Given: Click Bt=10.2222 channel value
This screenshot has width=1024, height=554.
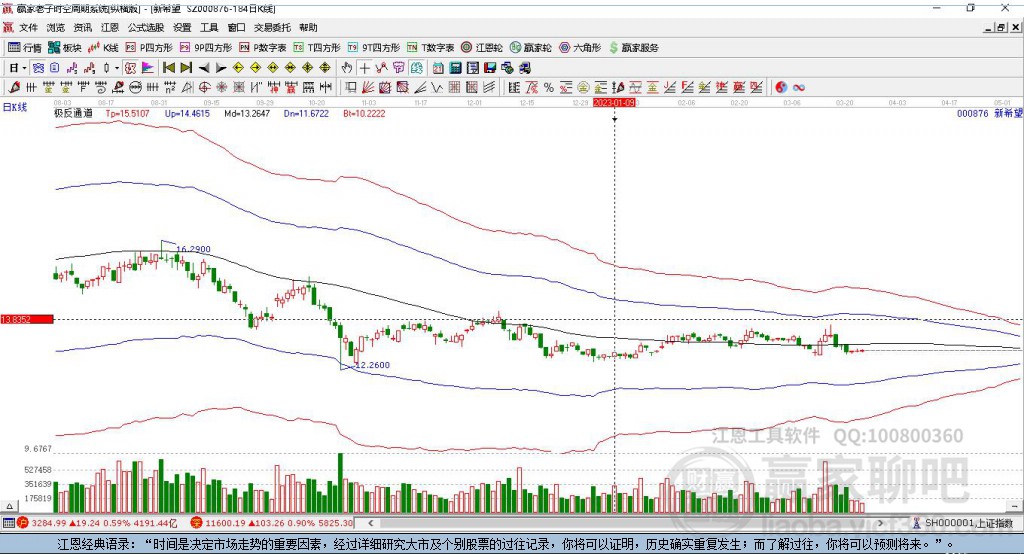Looking at the screenshot, I should (x=364, y=113).
